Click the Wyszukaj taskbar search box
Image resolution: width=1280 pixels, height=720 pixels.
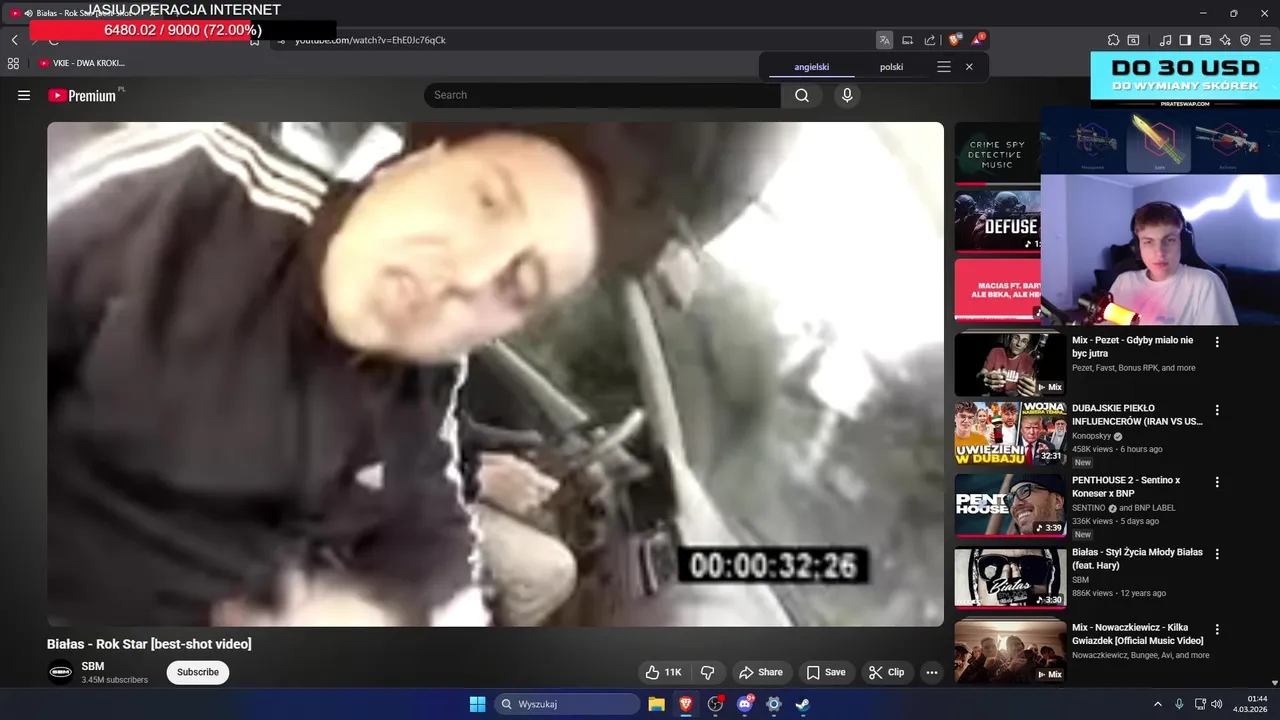click(567, 704)
